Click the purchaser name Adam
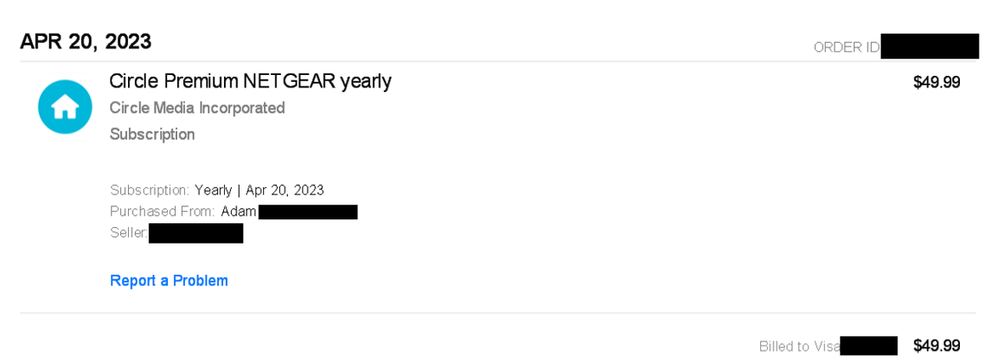999x360 pixels. click(238, 212)
